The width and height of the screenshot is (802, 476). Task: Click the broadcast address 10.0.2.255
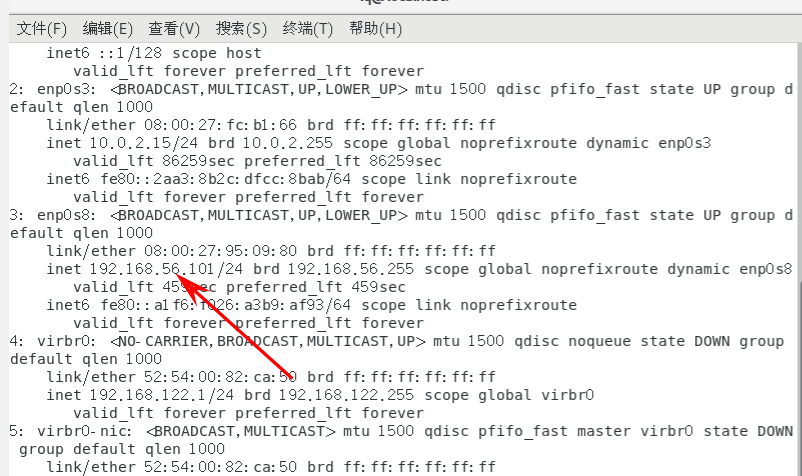[287, 143]
